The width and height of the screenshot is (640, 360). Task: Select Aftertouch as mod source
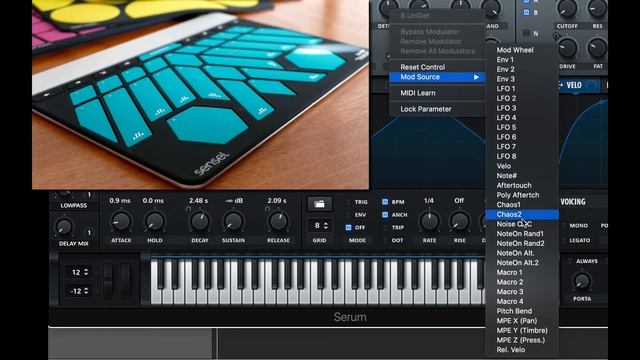(x=522, y=185)
